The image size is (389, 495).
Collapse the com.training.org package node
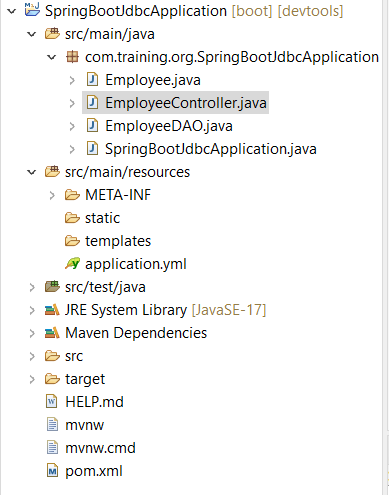coord(52,57)
